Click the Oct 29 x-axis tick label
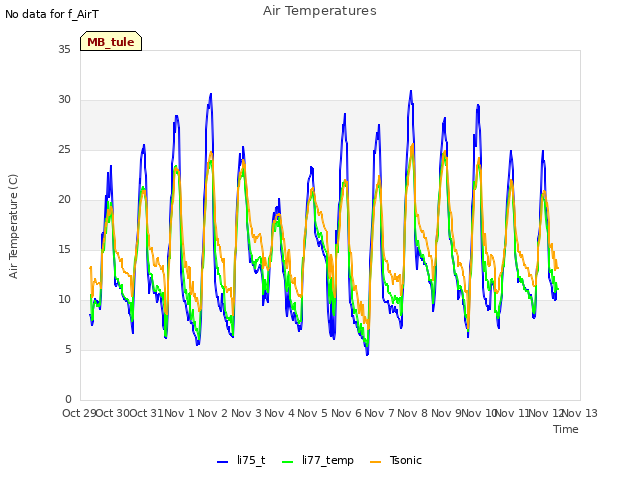 coord(79,413)
